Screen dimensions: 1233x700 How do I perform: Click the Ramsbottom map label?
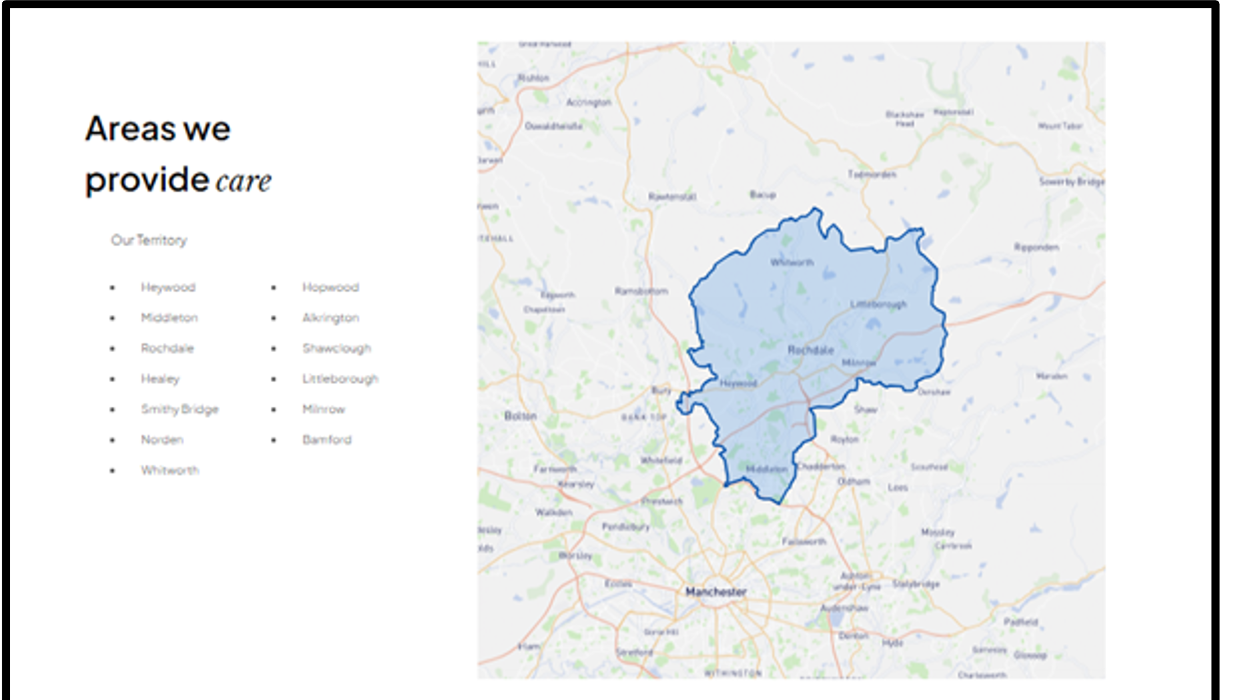[x=641, y=291]
